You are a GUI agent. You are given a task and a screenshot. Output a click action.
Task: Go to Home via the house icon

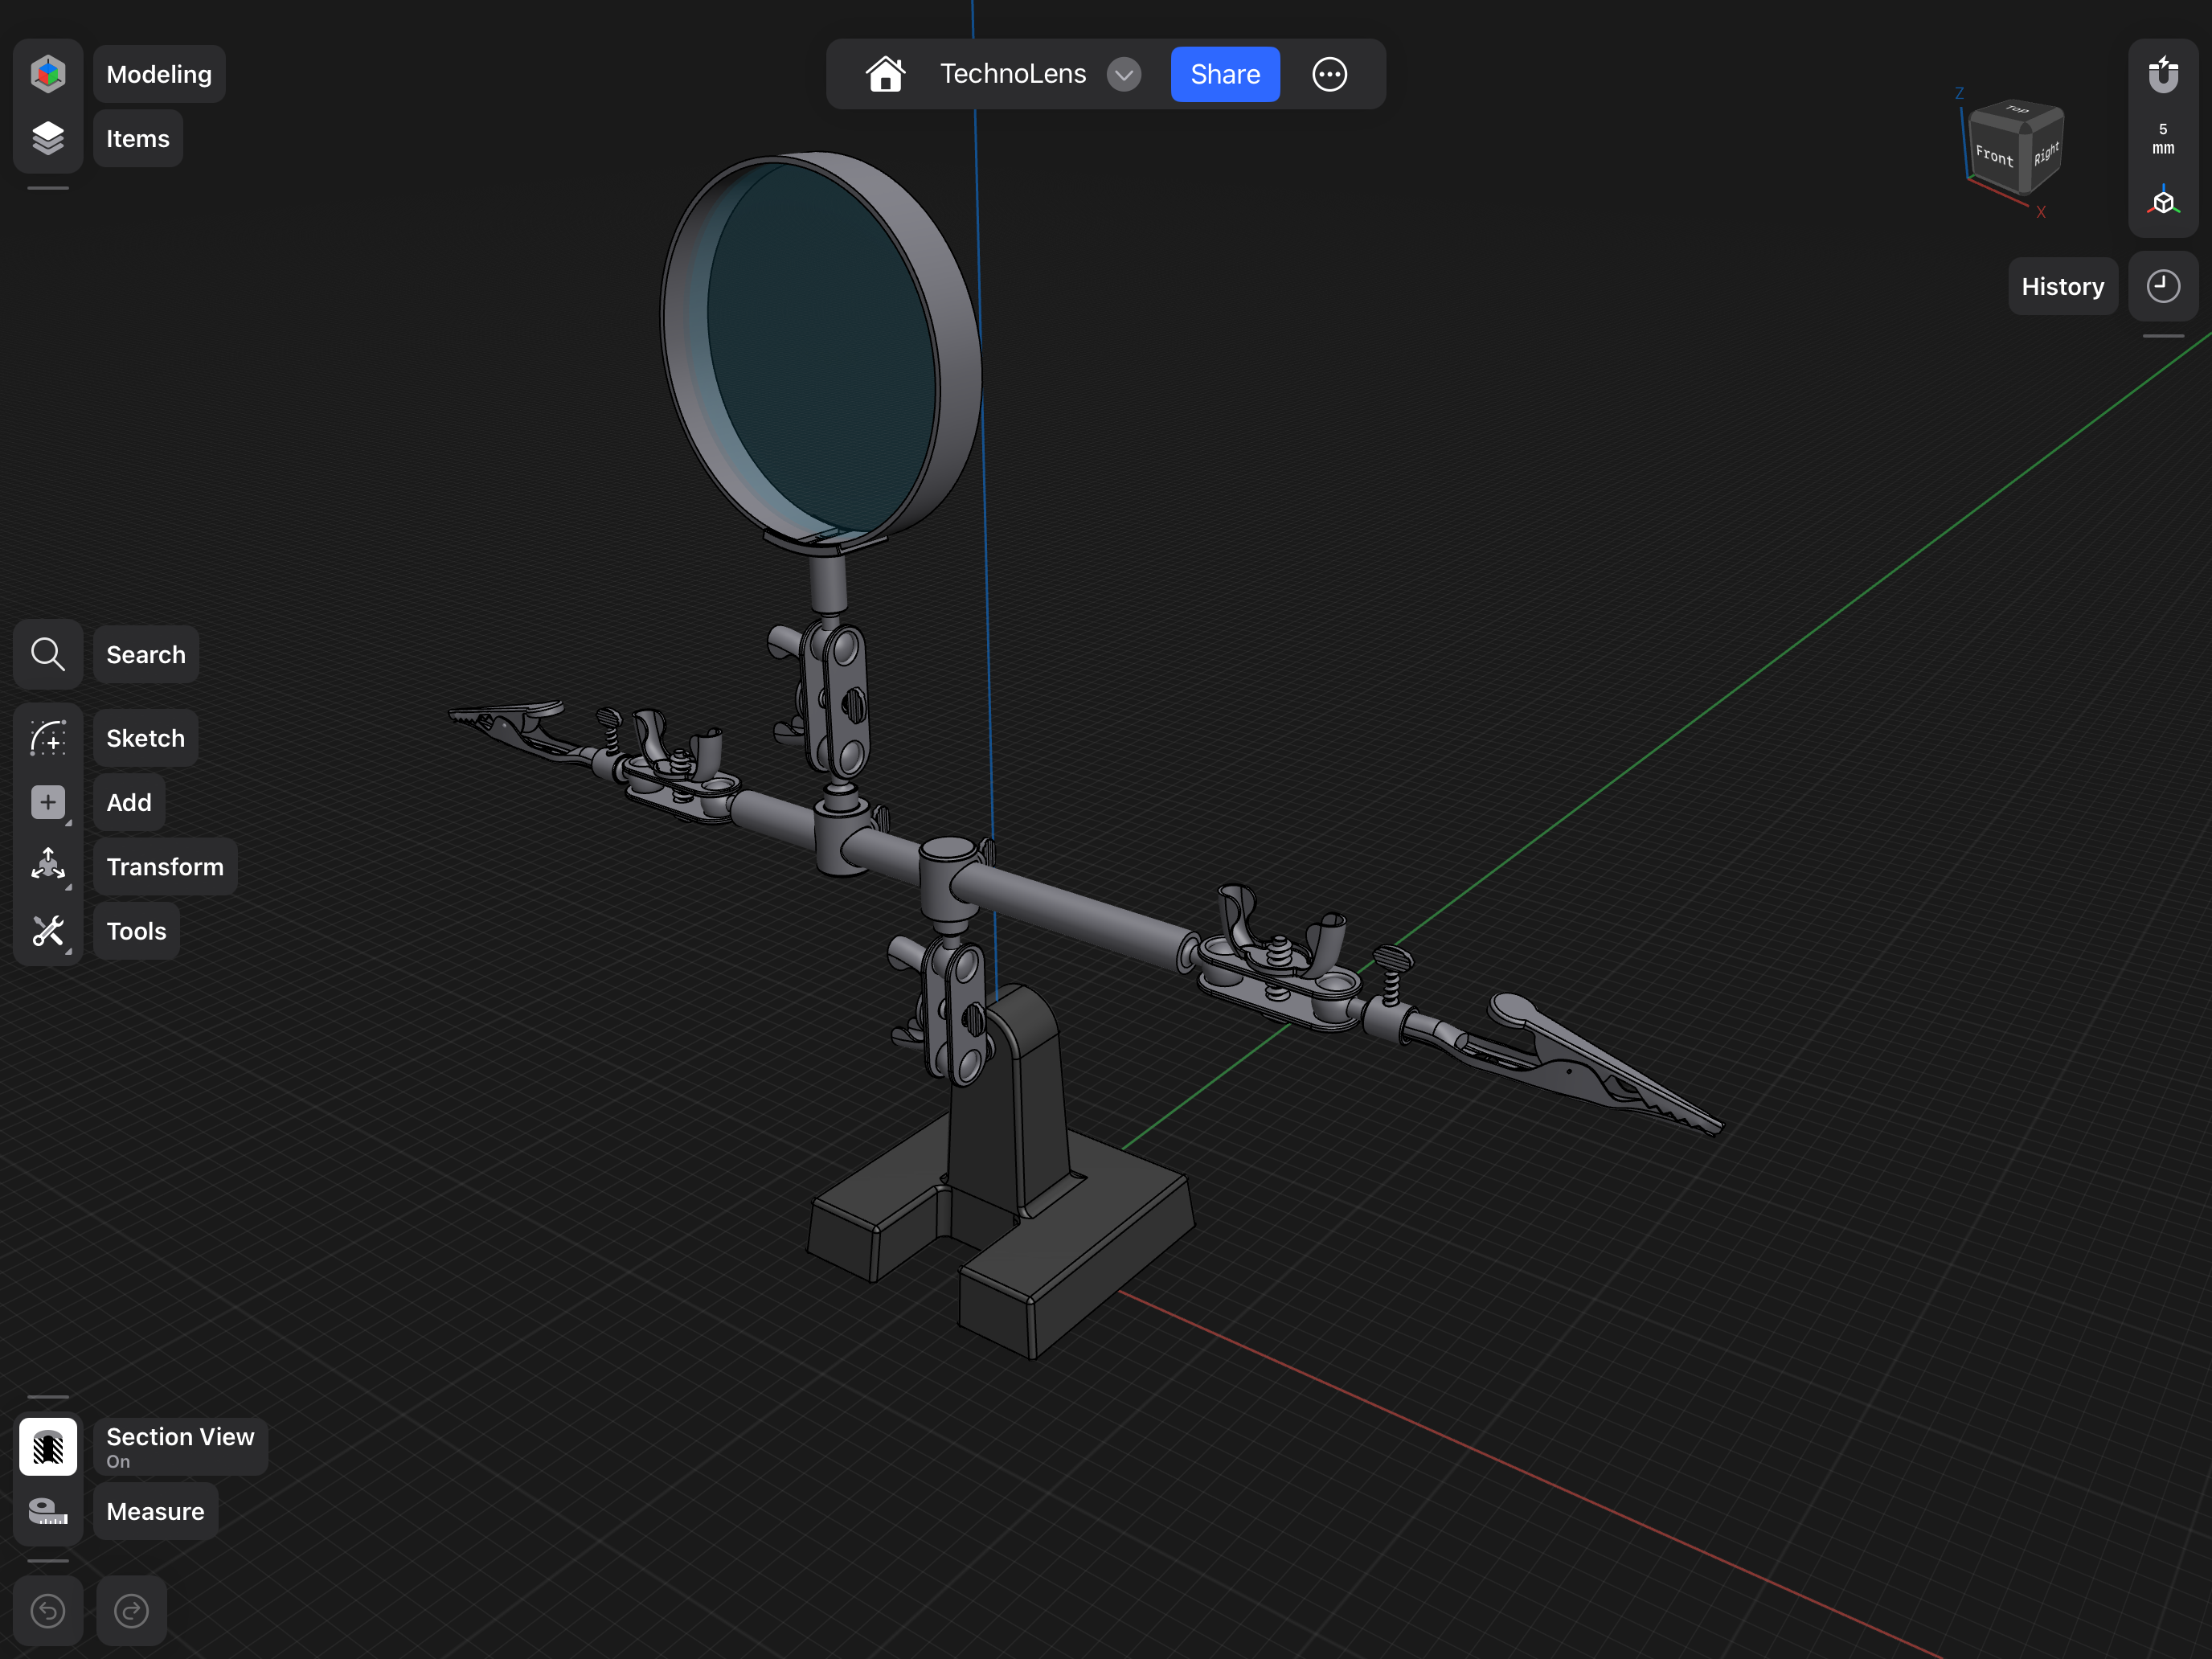[x=885, y=74]
